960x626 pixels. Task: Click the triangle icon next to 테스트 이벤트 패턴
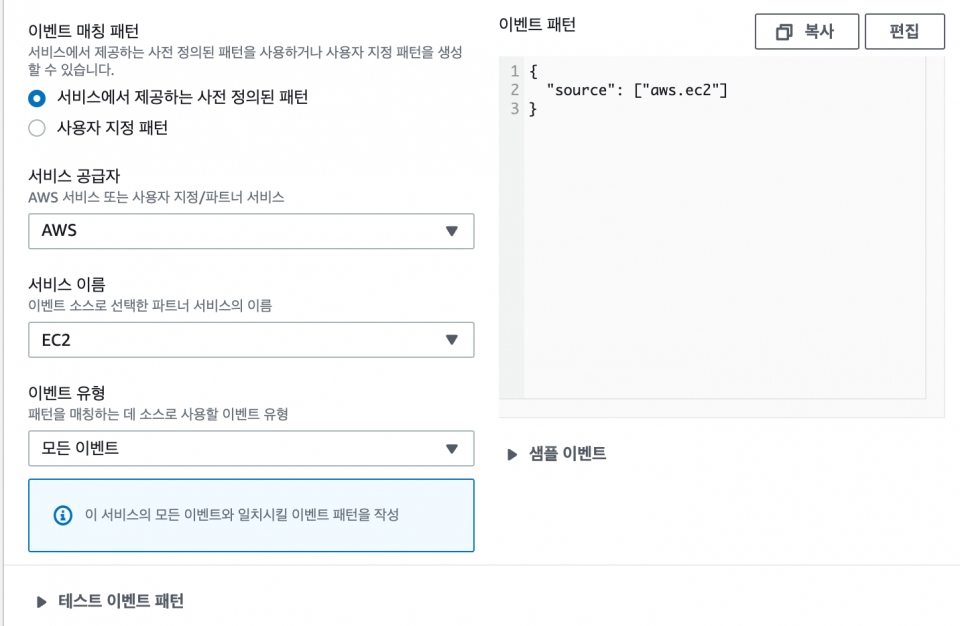(41, 601)
